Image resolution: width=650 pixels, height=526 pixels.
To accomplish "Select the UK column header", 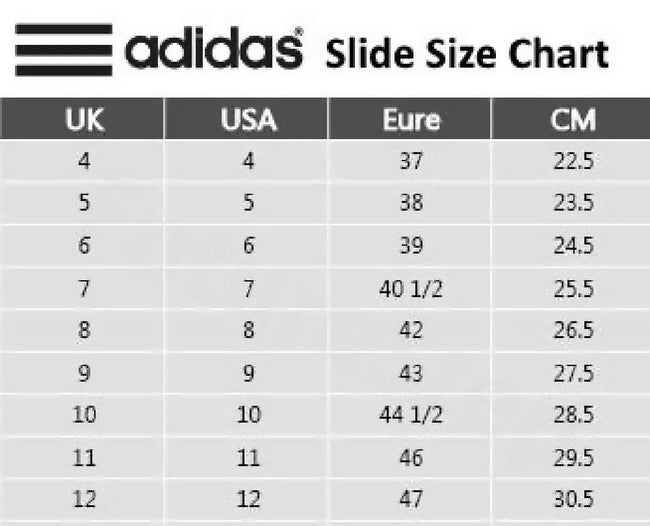I will click(x=84, y=121).
